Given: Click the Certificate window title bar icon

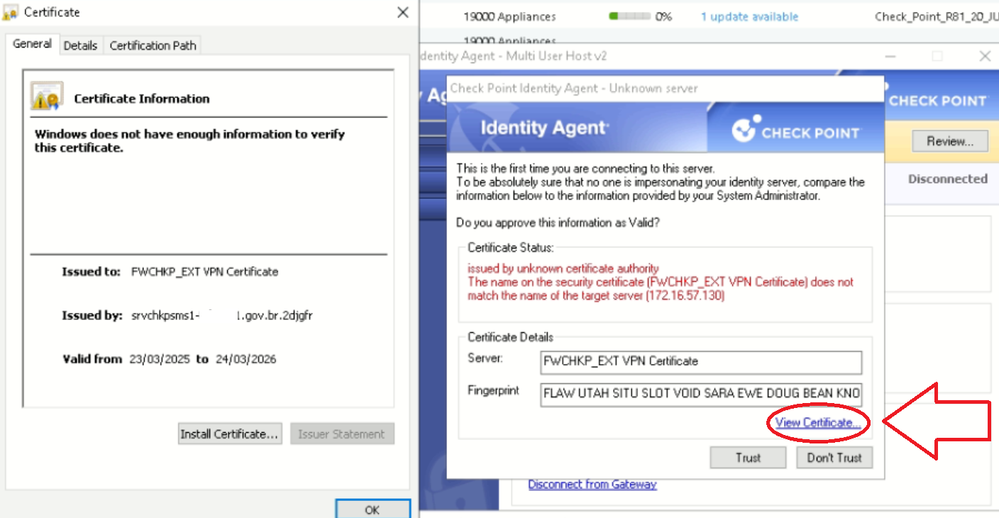Looking at the screenshot, I should coord(12,12).
